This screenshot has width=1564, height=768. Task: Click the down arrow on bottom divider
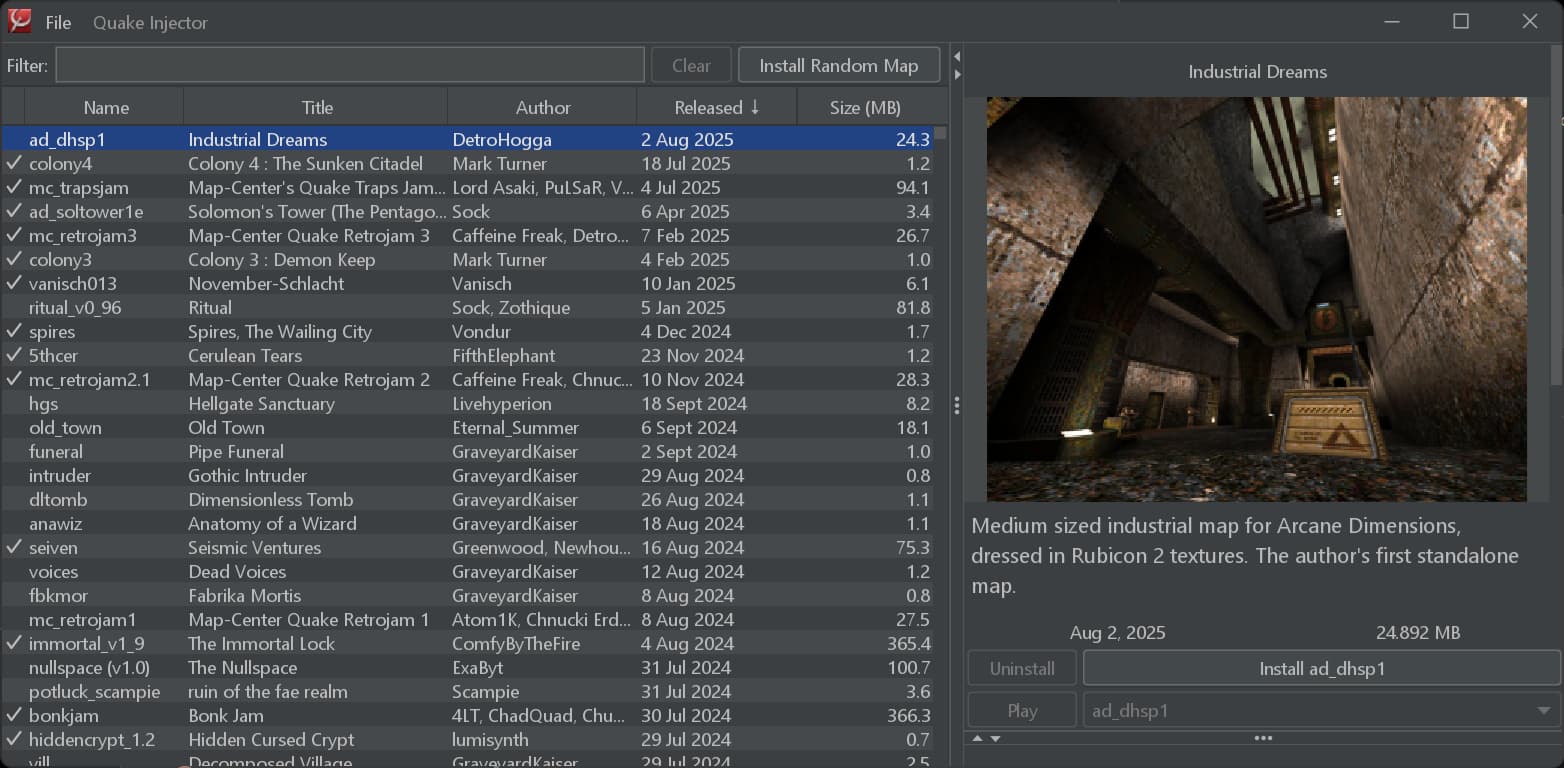pyautogui.click(x=995, y=739)
